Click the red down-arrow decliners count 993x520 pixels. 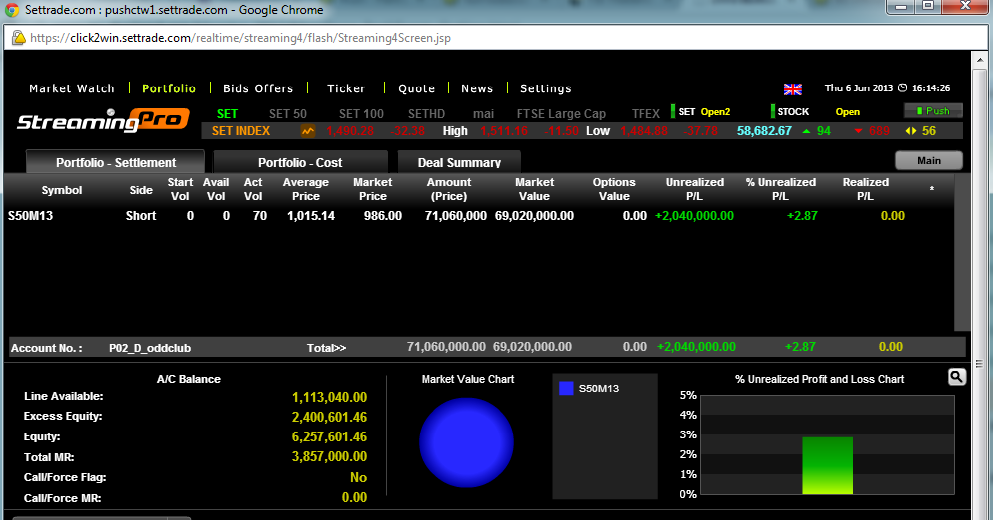871,131
